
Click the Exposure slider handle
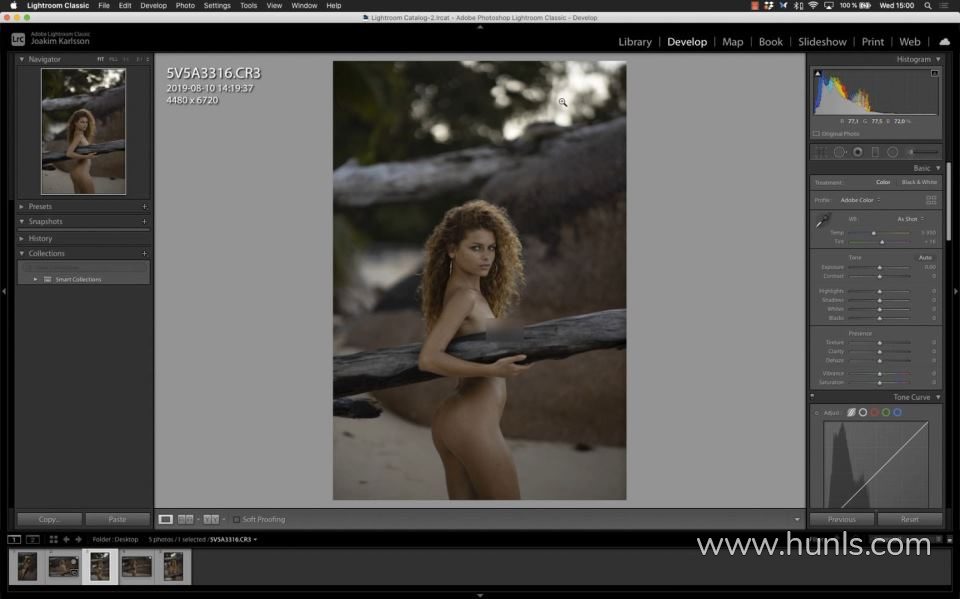click(x=879, y=267)
